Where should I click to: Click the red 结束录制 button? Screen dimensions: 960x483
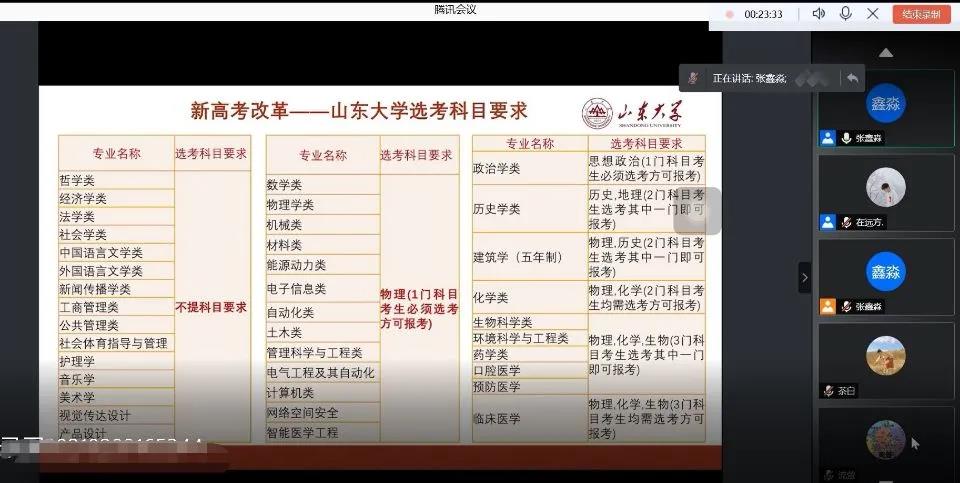point(921,14)
